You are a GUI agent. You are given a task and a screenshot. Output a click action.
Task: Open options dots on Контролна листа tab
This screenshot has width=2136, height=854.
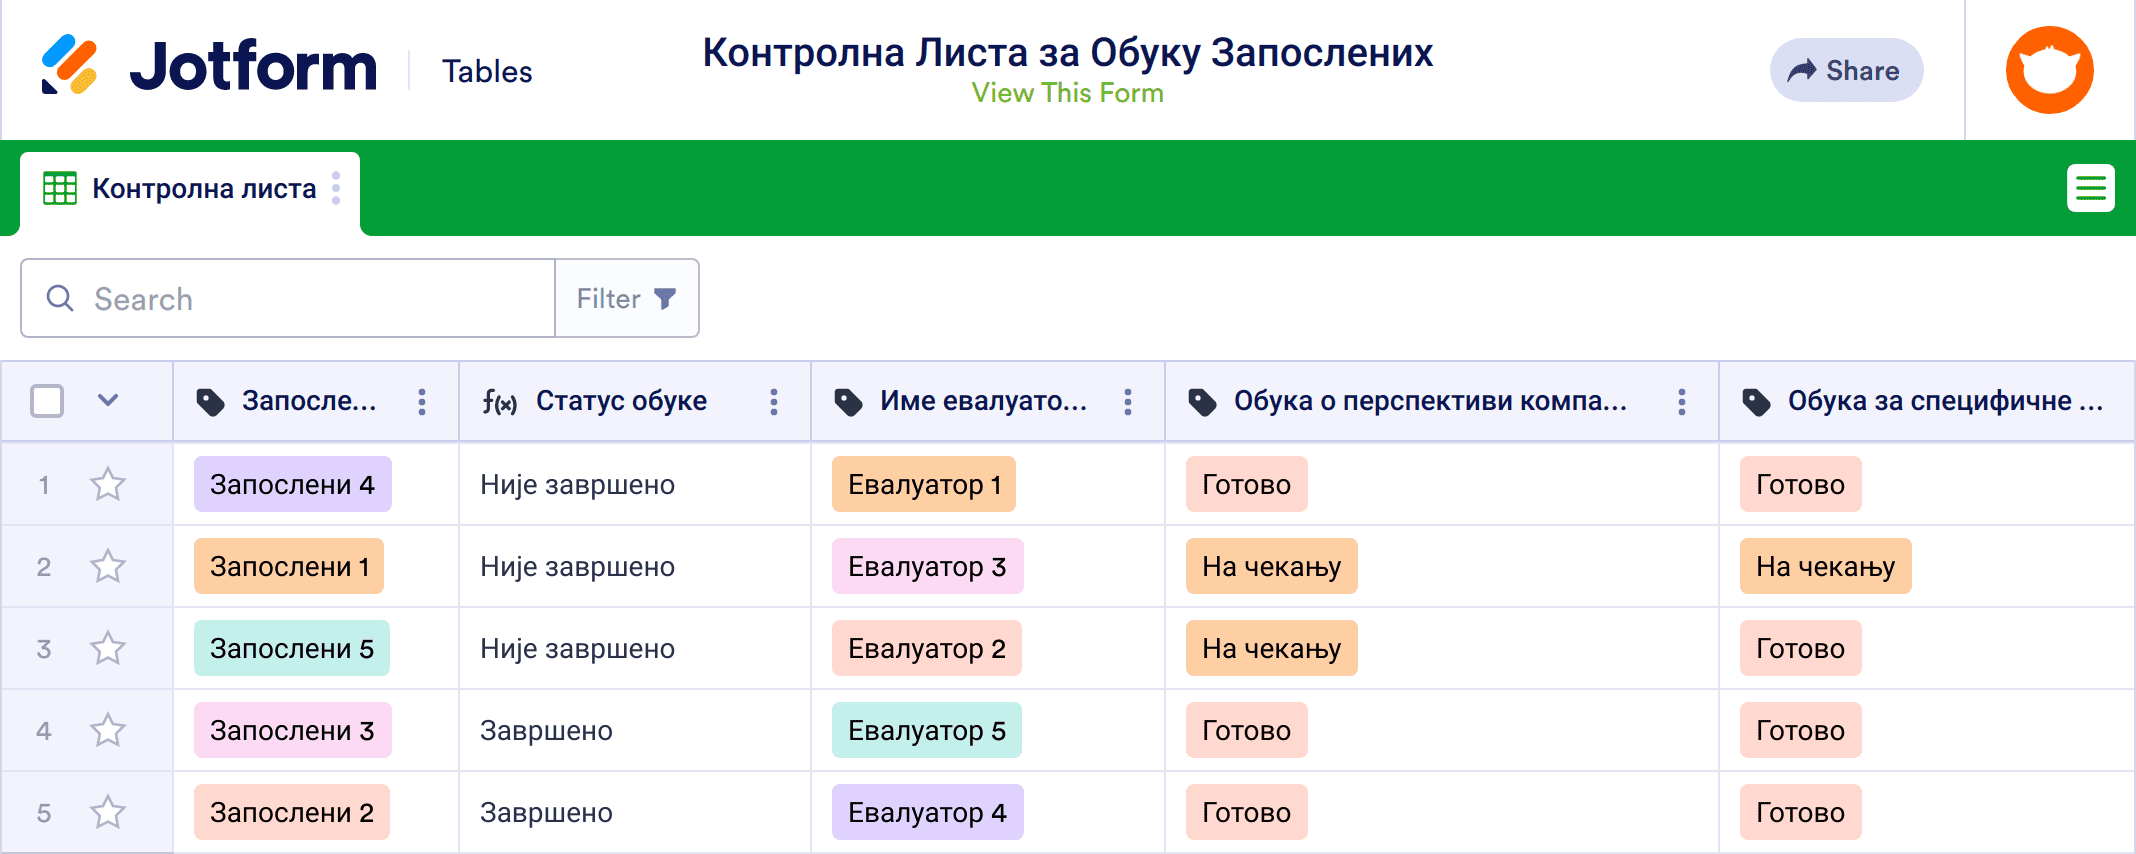336,188
